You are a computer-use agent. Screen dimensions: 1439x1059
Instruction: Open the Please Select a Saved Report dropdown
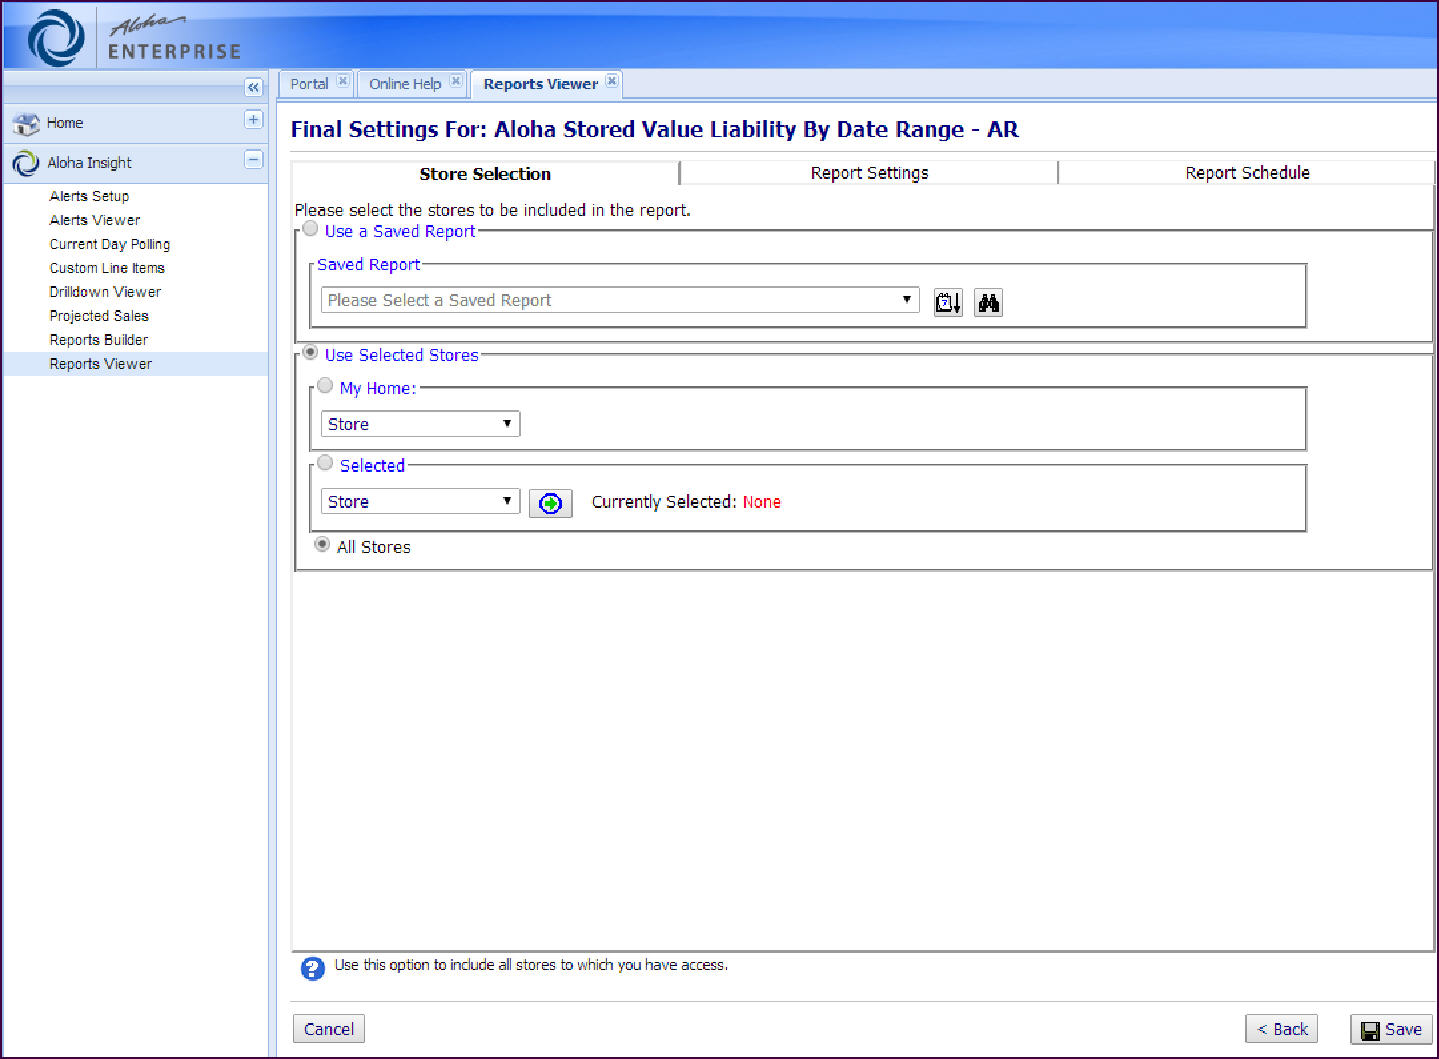coord(620,300)
